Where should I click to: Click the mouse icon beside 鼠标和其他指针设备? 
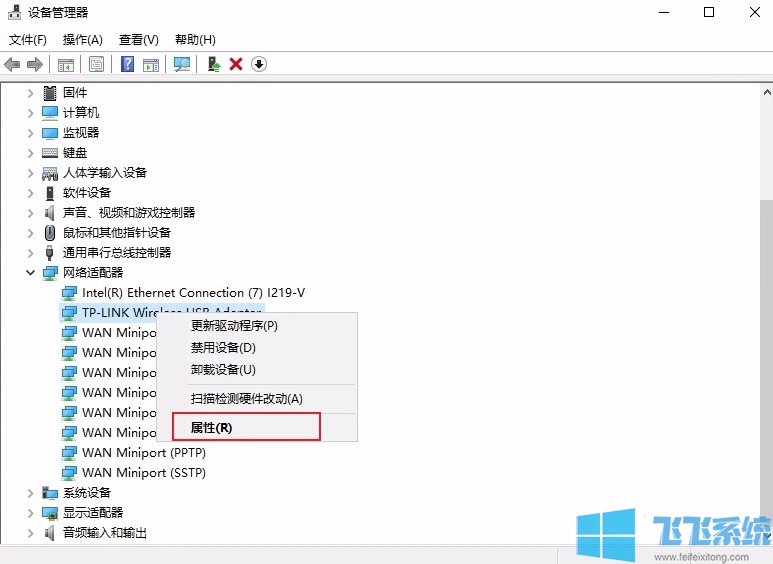[50, 233]
